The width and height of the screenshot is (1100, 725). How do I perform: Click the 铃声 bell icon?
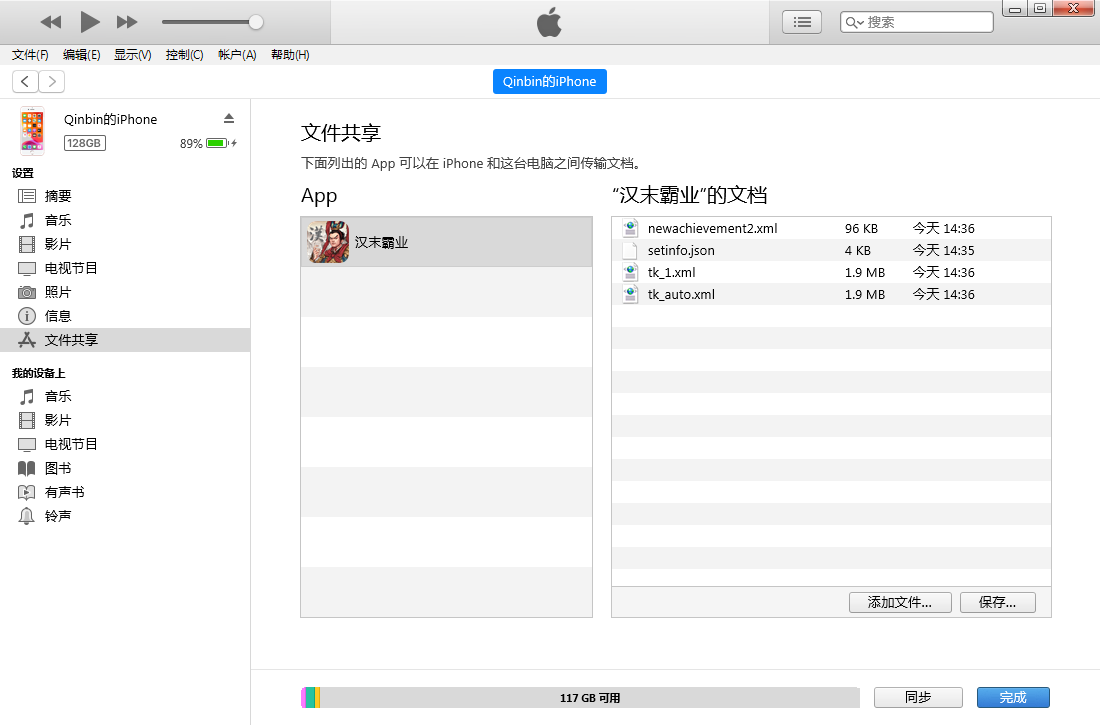coord(27,516)
